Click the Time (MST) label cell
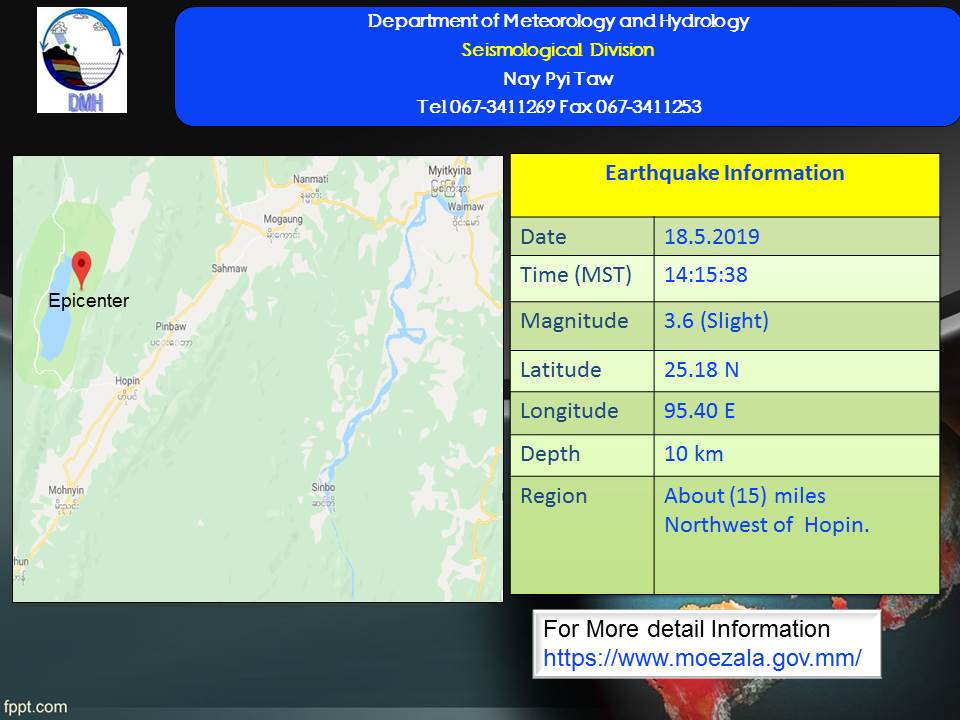 582,279
